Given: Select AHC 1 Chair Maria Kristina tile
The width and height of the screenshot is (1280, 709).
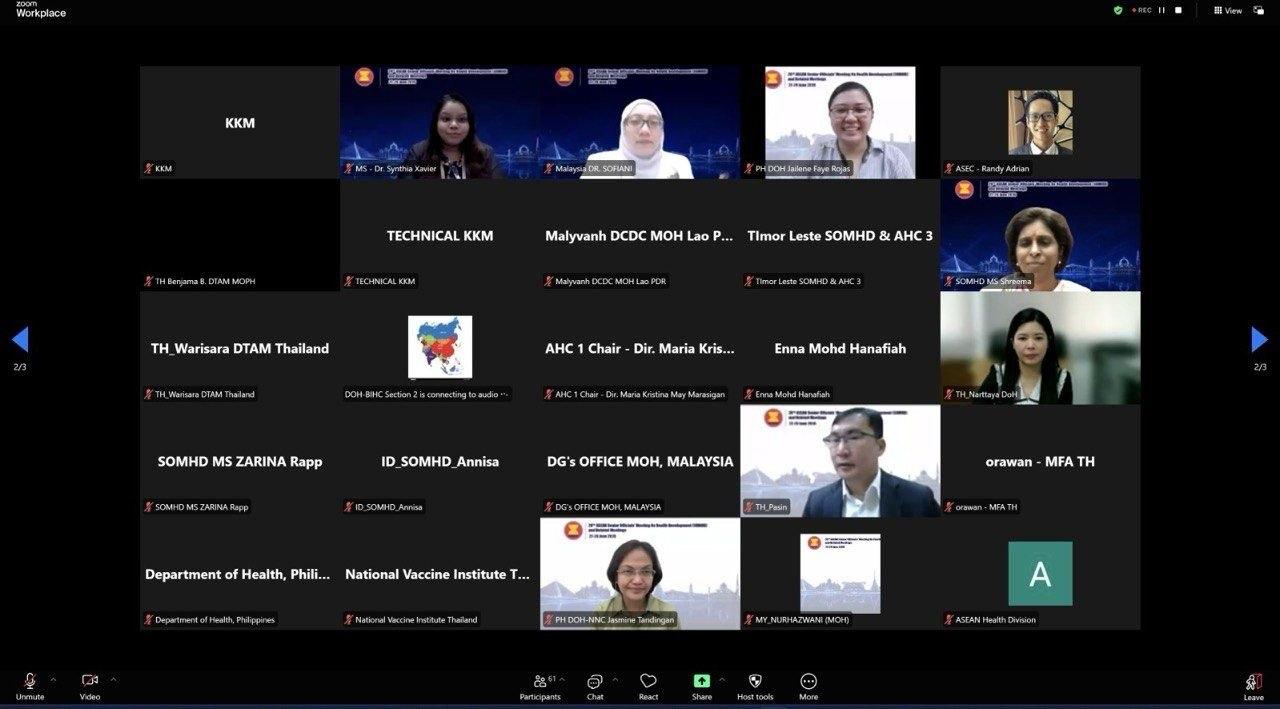Looking at the screenshot, I should click(640, 348).
